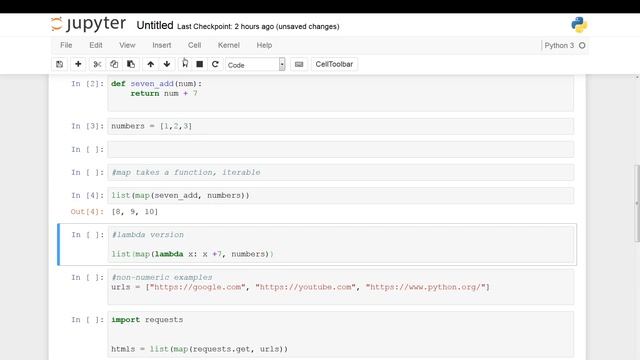
Task: Cut selected cell with scissors icon
Action: pyautogui.click(x=97, y=64)
